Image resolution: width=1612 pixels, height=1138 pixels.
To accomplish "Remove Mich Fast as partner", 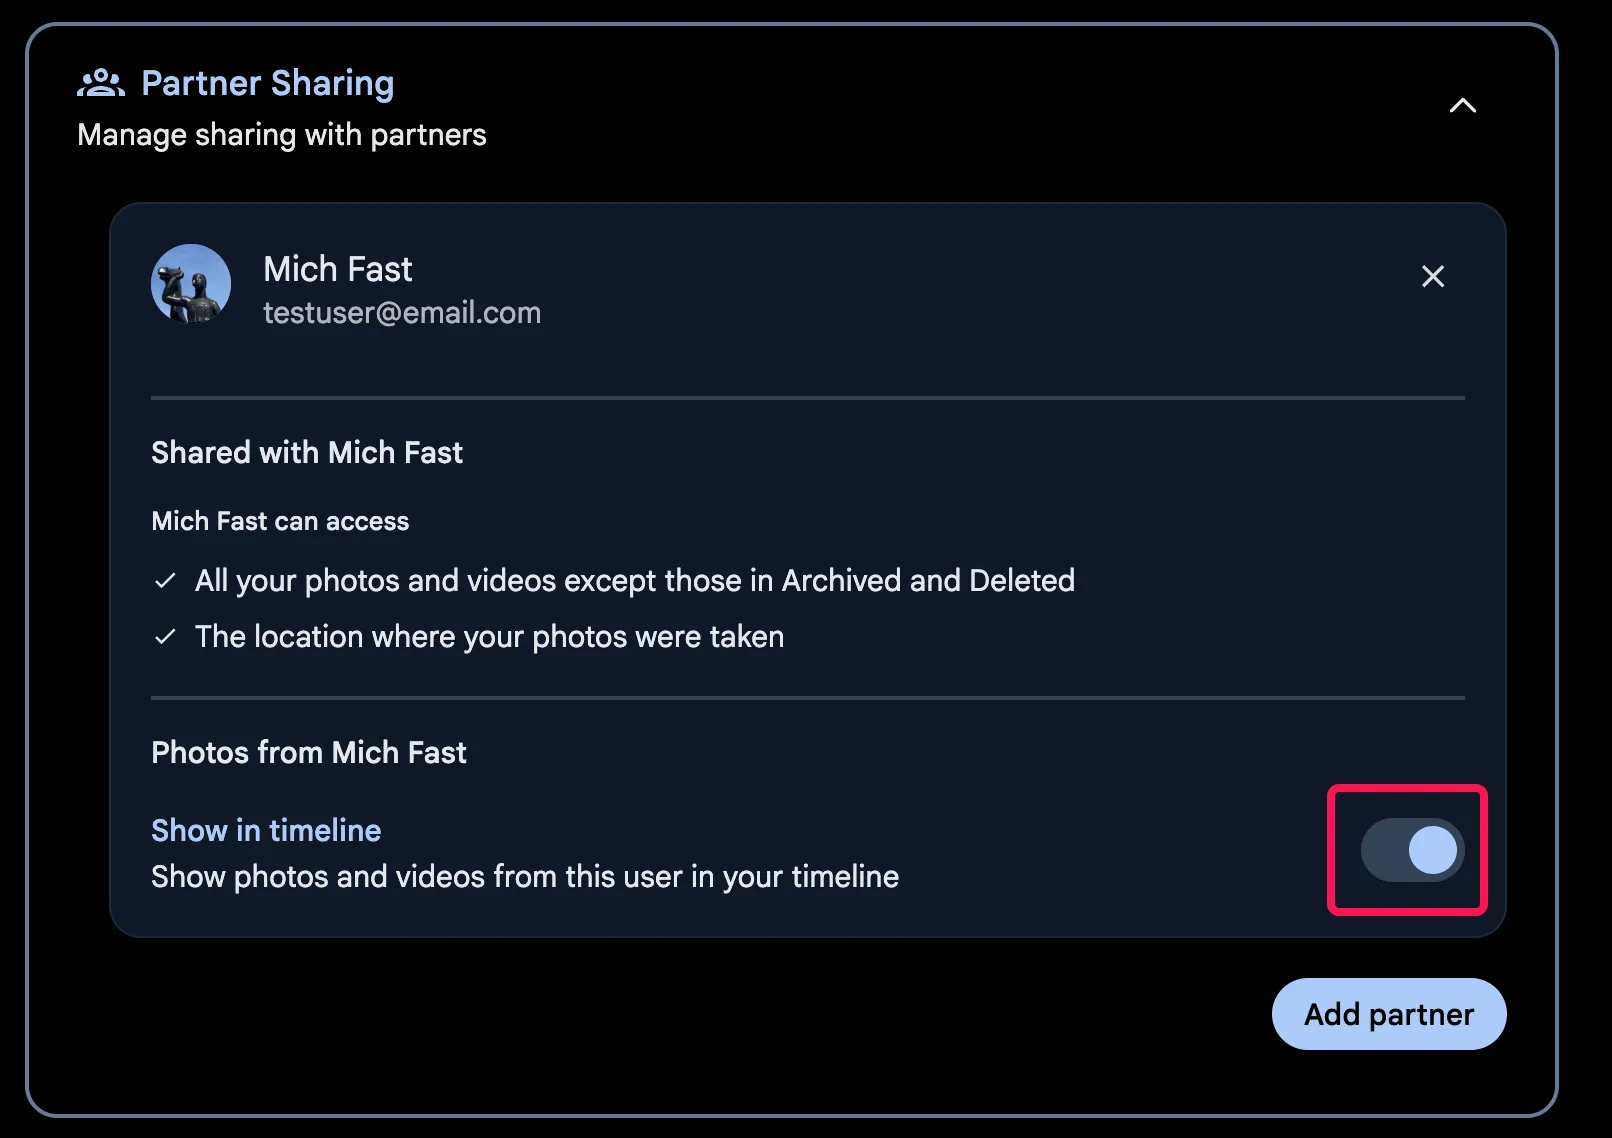I will click(x=1432, y=276).
